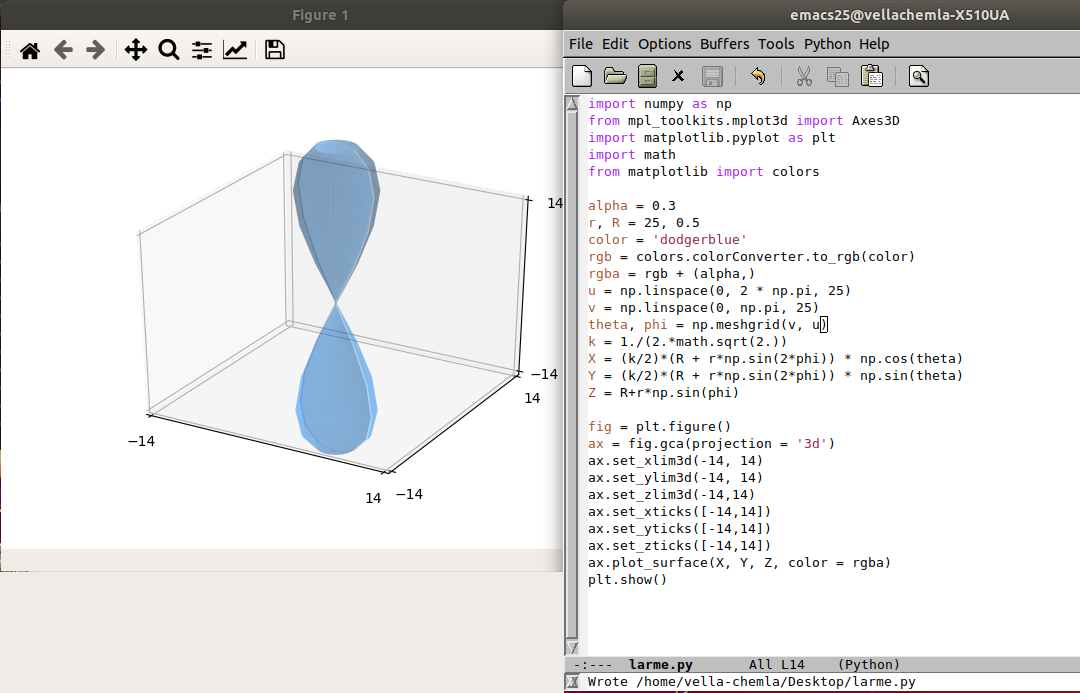
Task: Click the Open file folder icon
Action: click(x=615, y=76)
